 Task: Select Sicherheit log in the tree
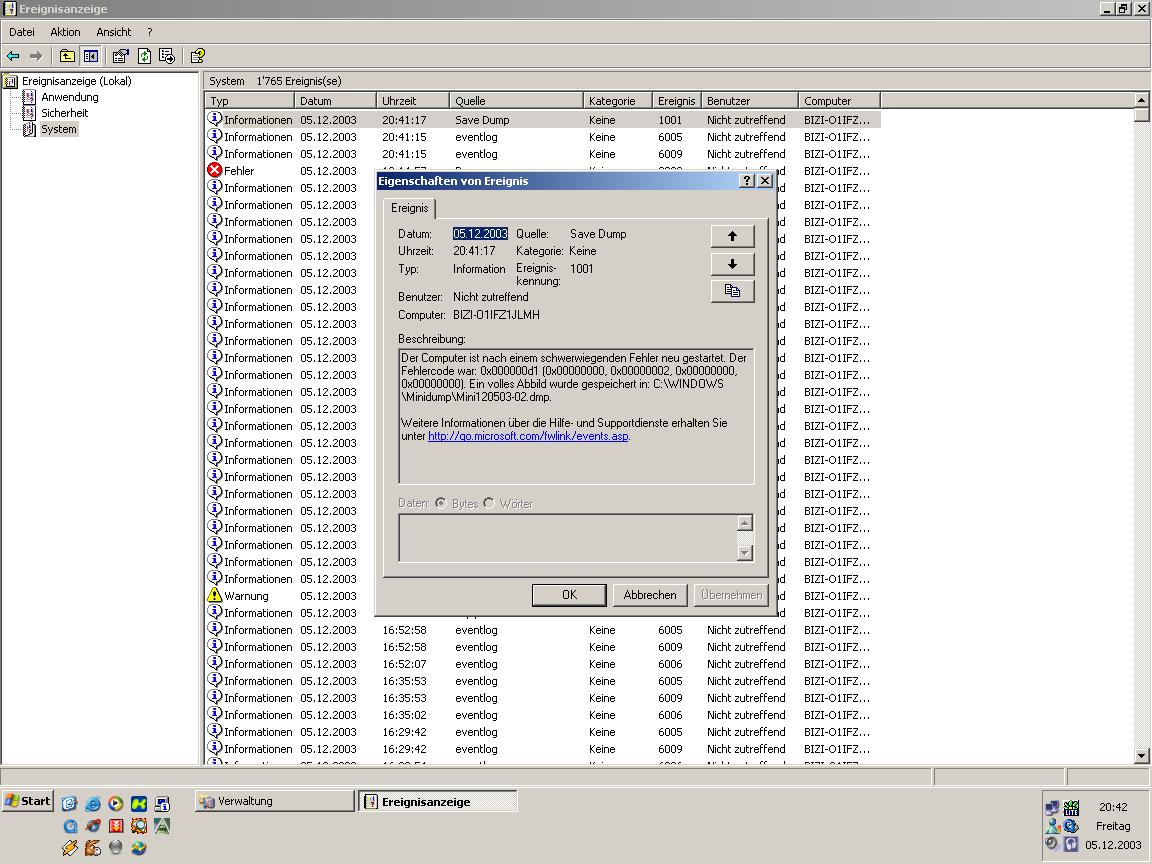64,113
